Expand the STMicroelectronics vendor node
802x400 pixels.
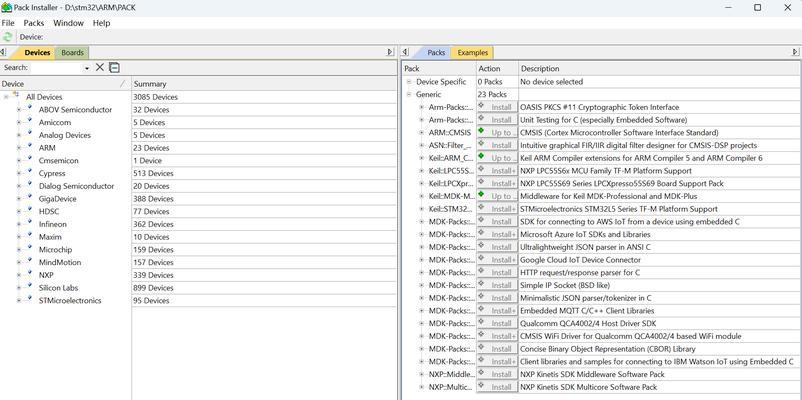(x=18, y=301)
